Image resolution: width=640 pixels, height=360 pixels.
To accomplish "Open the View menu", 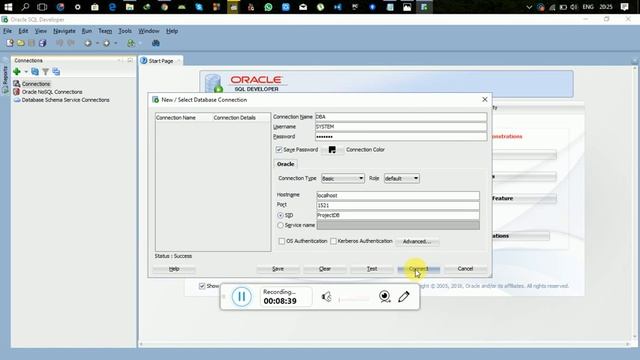I will (40, 31).
